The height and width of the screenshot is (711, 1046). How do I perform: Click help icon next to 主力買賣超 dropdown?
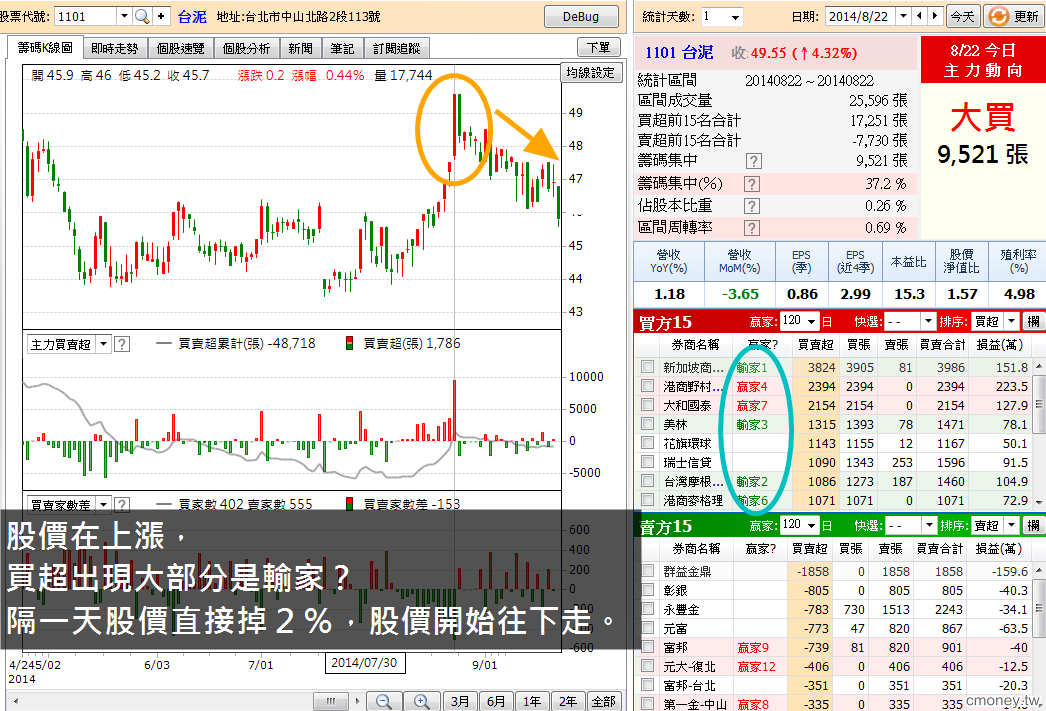(121, 344)
